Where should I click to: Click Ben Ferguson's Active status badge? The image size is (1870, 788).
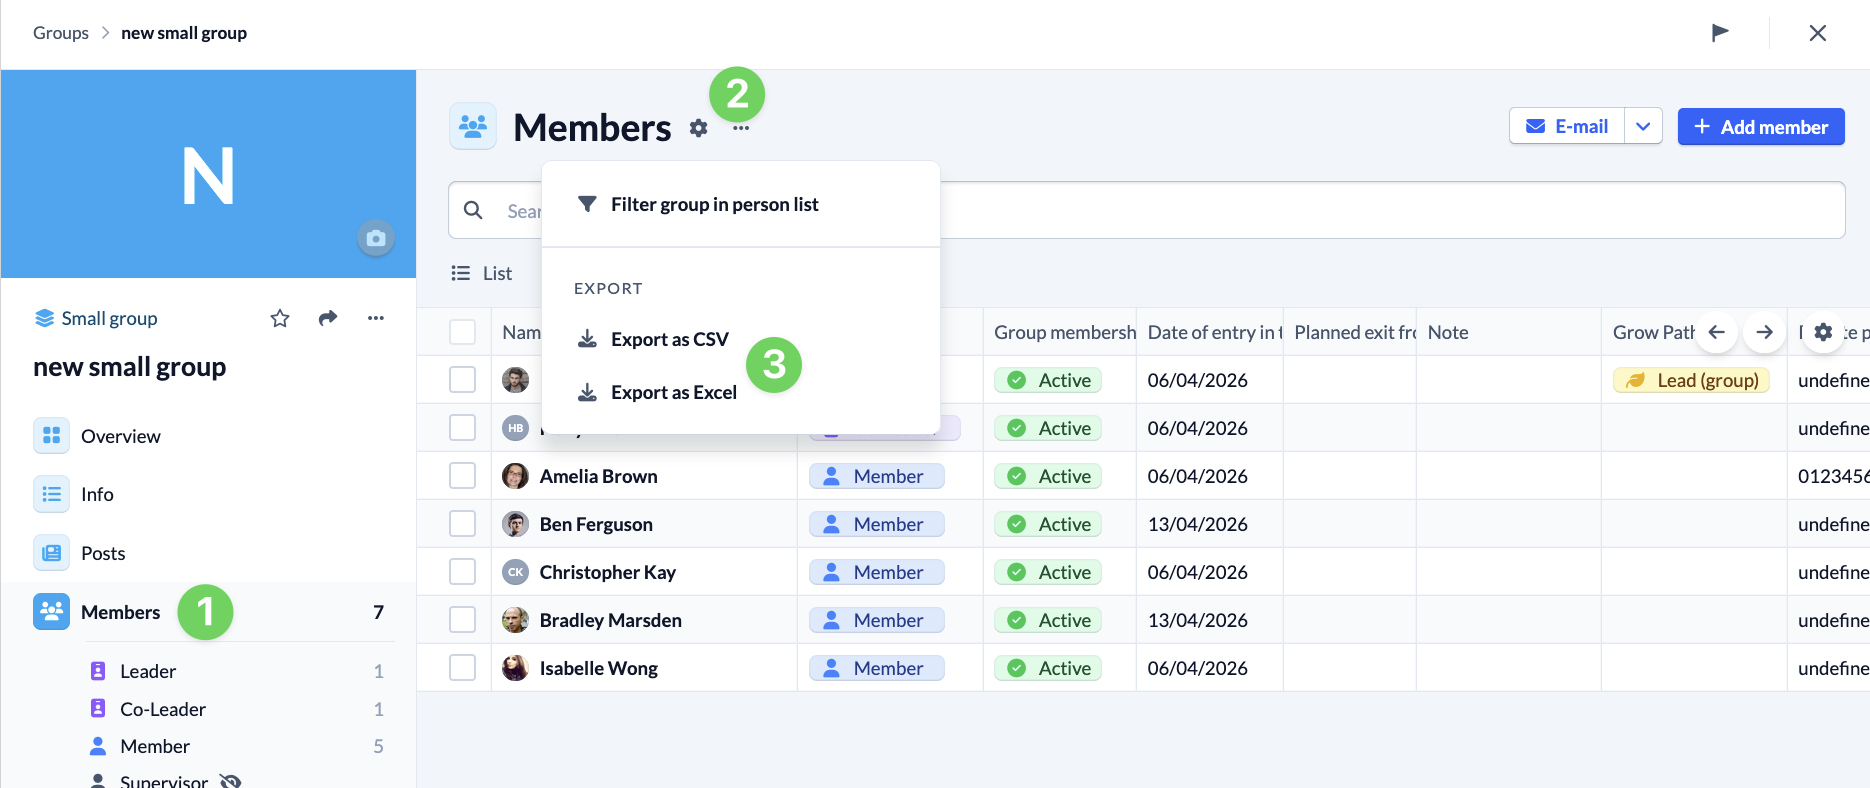pyautogui.click(x=1048, y=524)
